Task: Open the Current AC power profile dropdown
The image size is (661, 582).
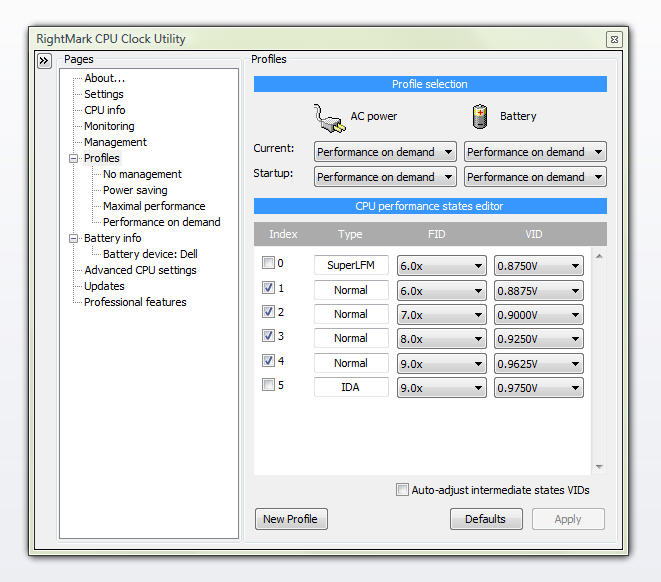Action: pyautogui.click(x=385, y=152)
